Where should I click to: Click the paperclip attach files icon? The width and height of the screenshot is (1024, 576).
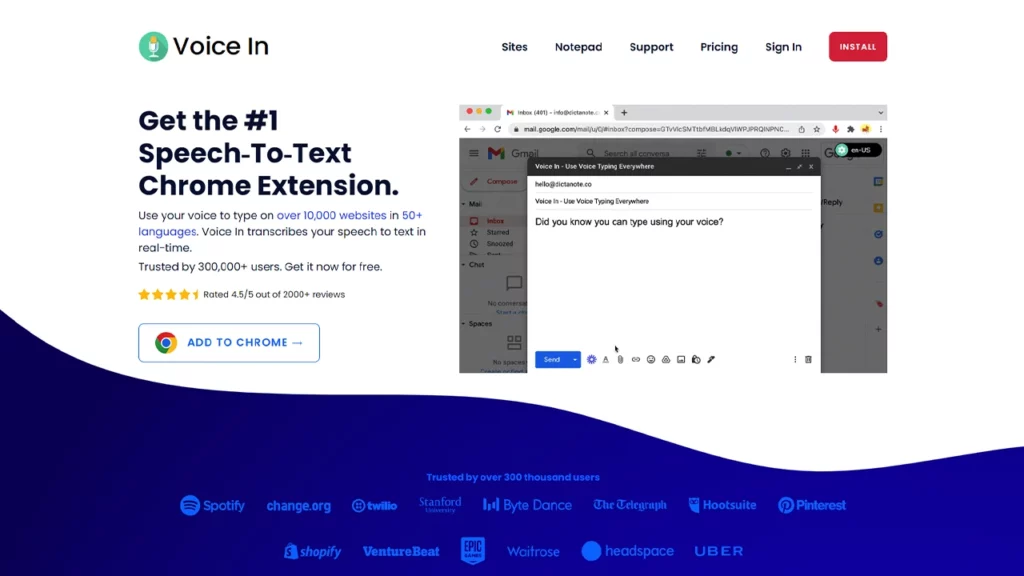point(620,359)
